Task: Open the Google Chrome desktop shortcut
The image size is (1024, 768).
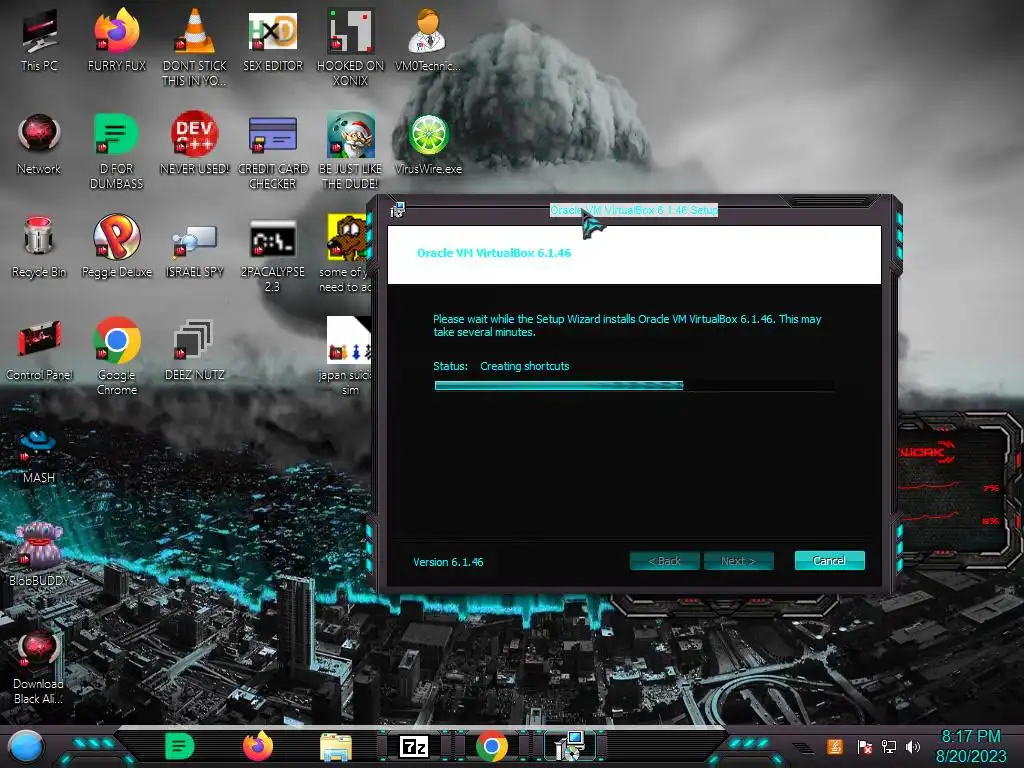Action: point(117,357)
